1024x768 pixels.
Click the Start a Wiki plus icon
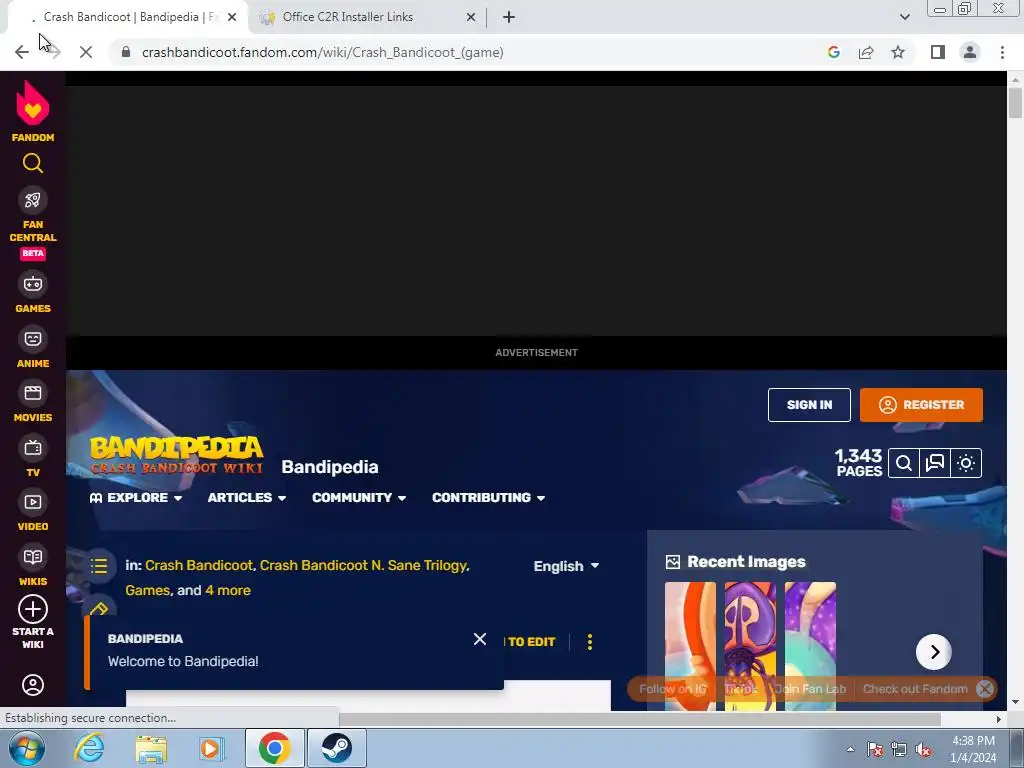[x=33, y=609]
